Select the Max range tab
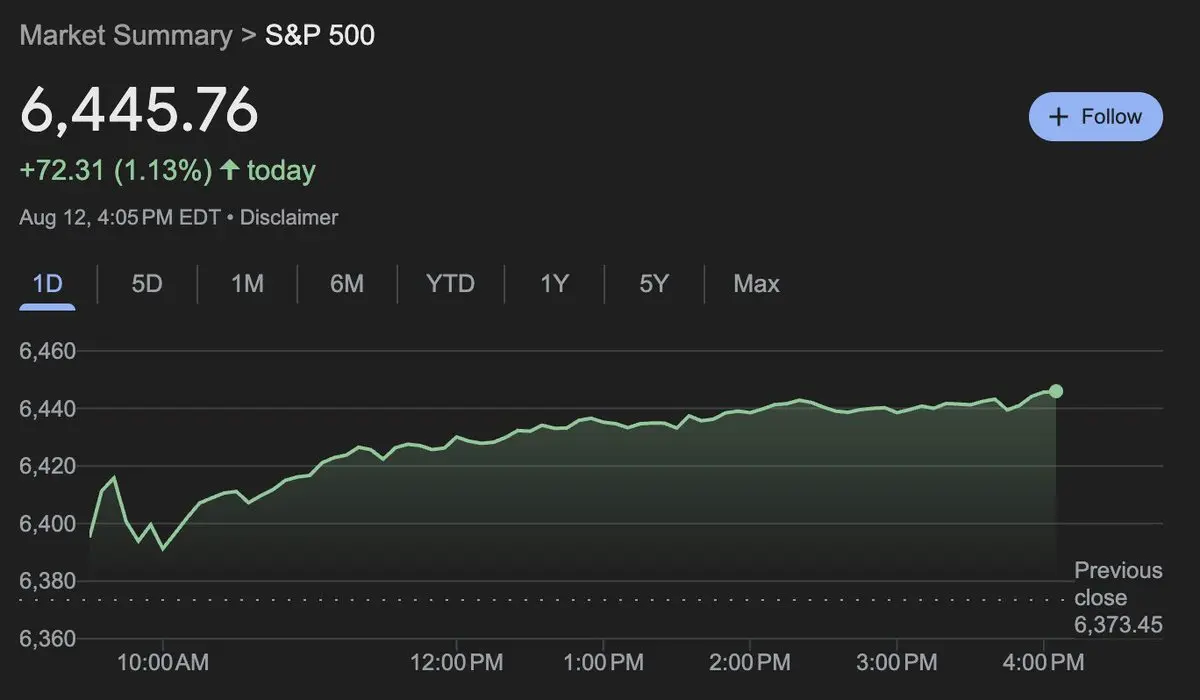 coord(756,284)
